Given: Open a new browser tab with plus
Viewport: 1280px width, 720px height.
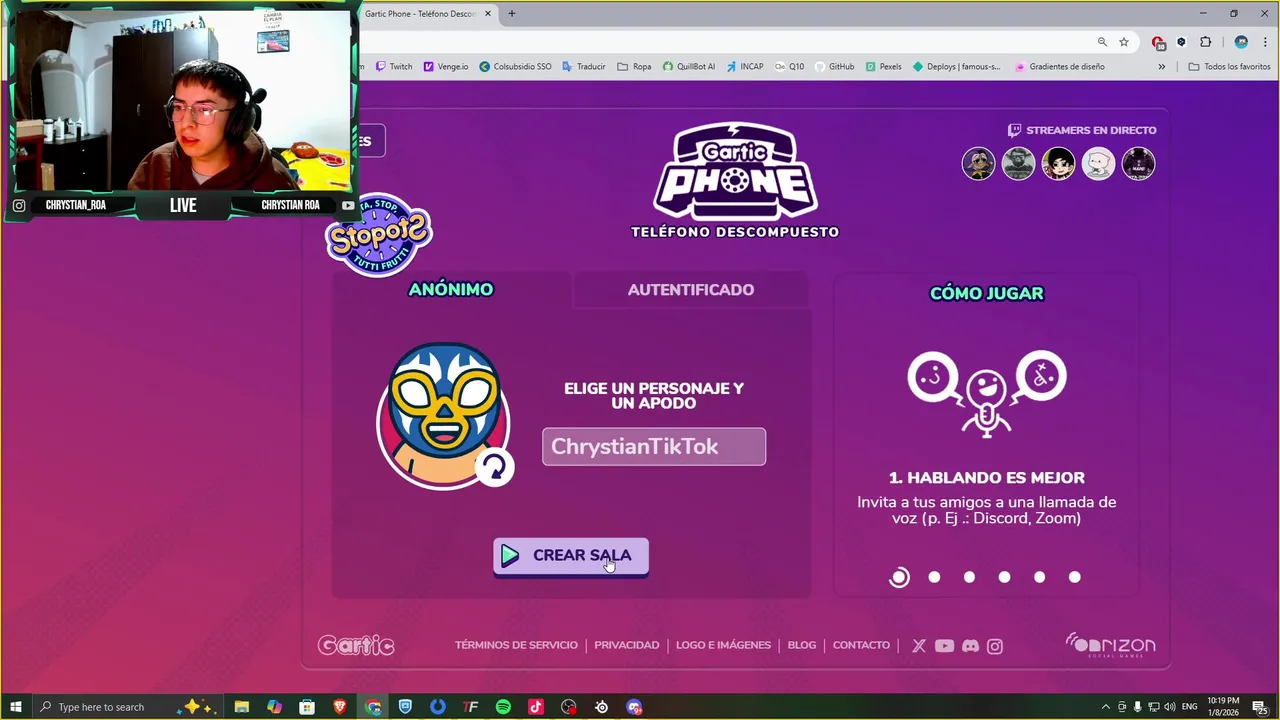Looking at the screenshot, I should pos(512,14).
